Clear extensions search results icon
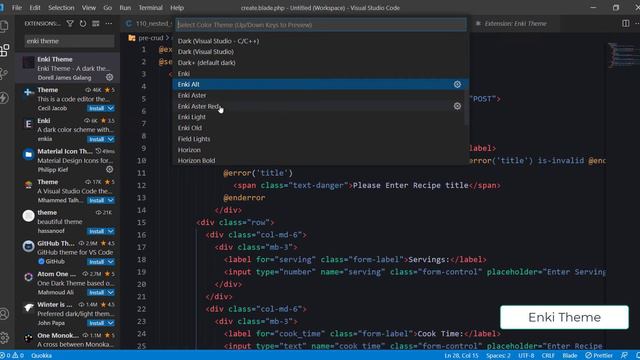 [96, 24]
